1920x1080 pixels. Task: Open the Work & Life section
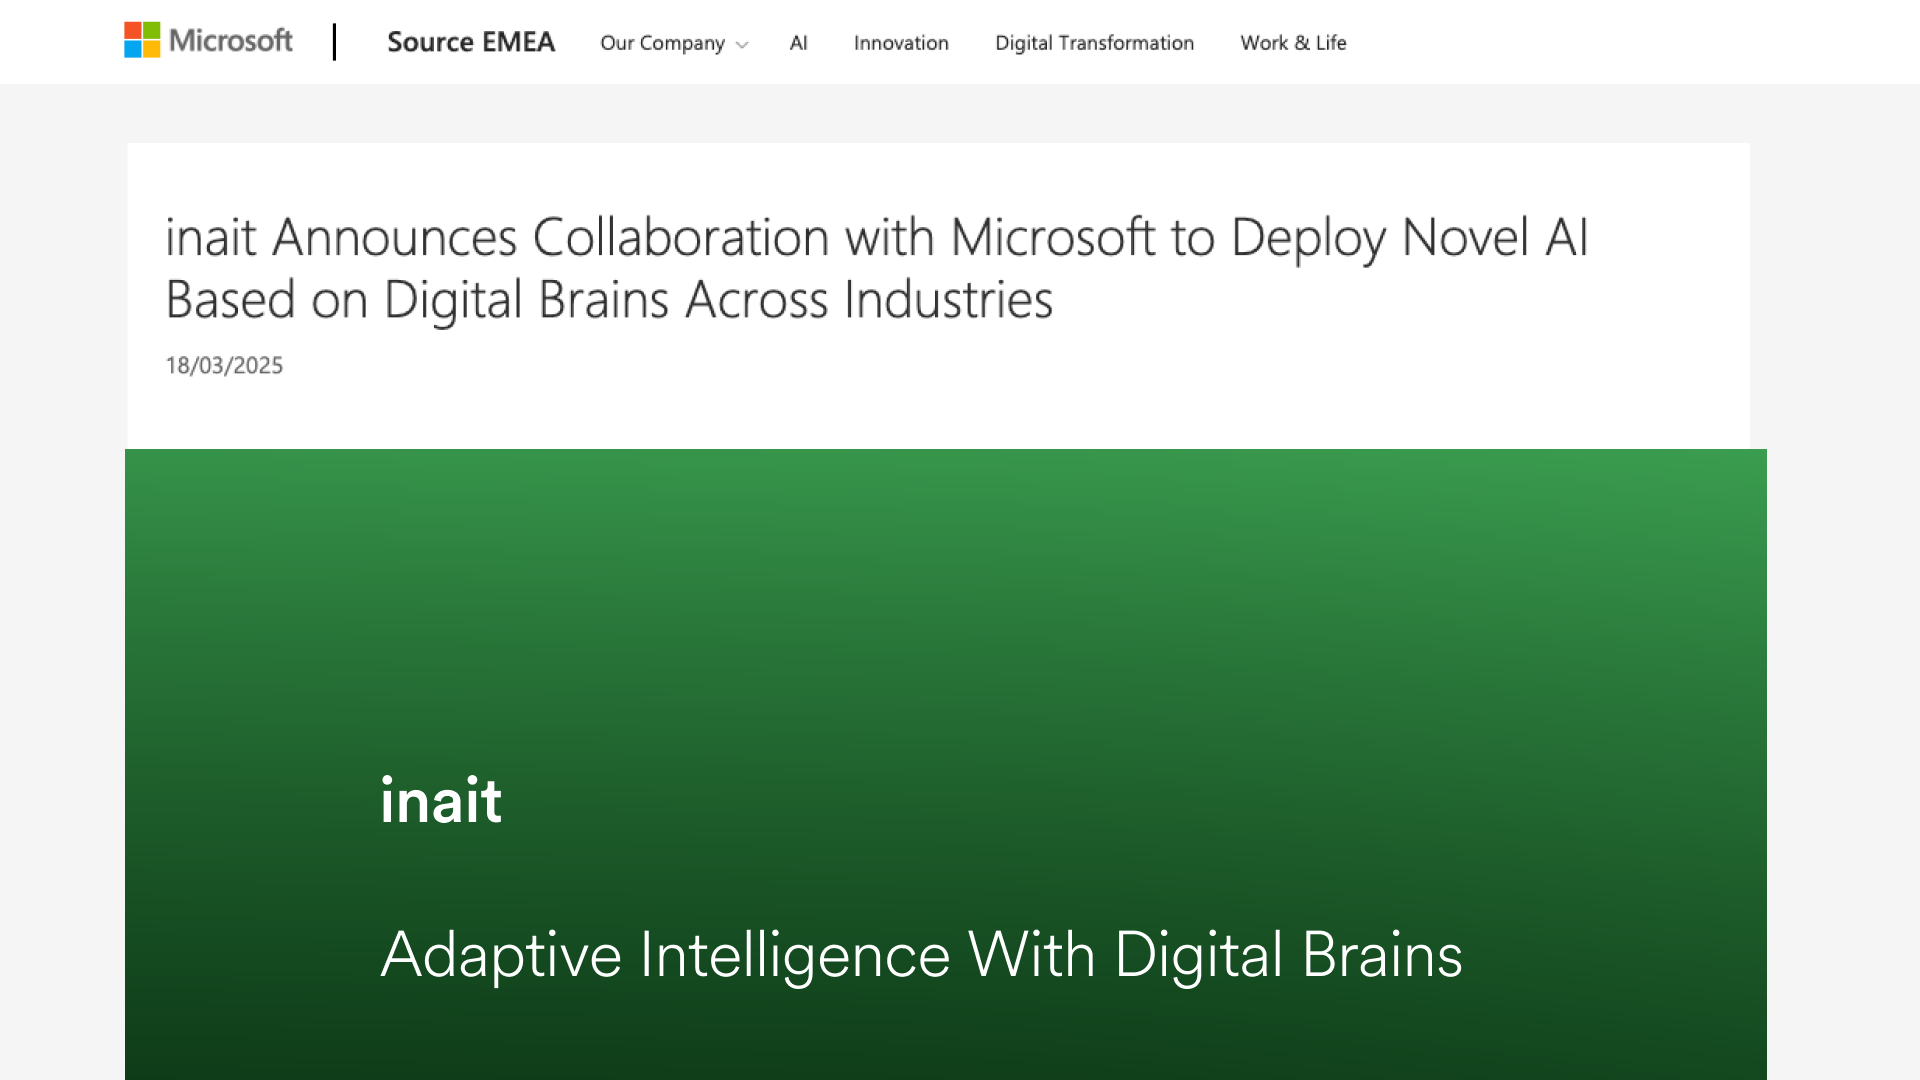(1293, 43)
